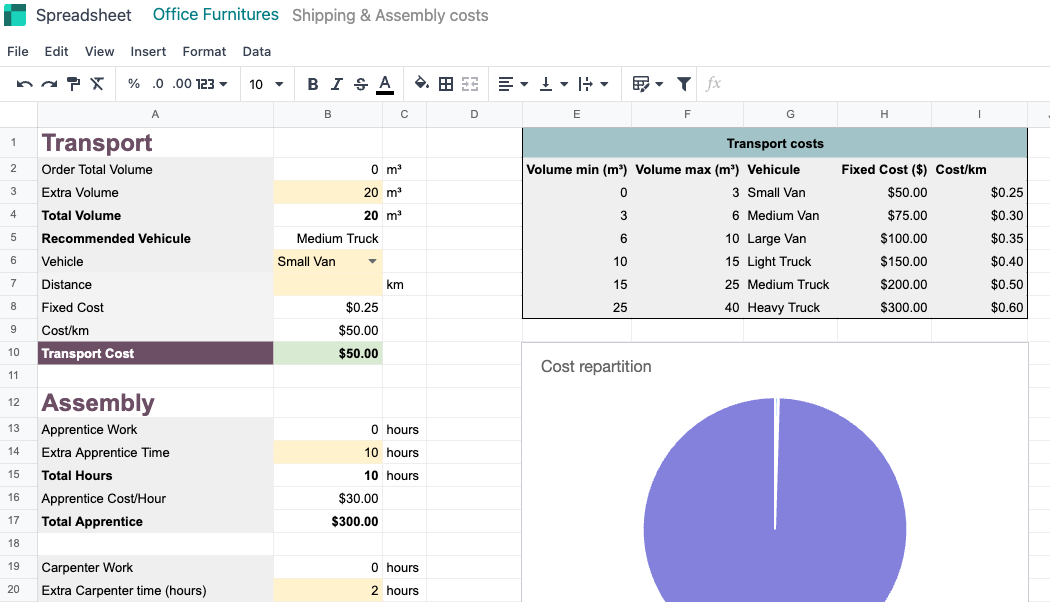The image size is (1050, 602).
Task: Open the View menu
Action: click(99, 52)
